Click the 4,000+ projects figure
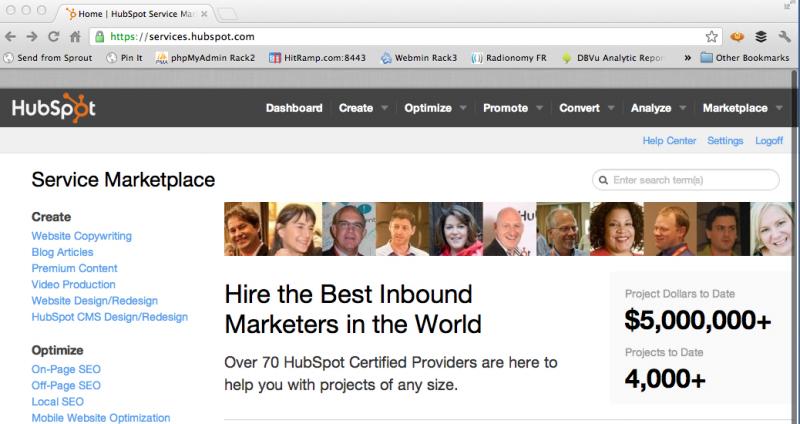The width and height of the screenshot is (800, 424). point(665,379)
